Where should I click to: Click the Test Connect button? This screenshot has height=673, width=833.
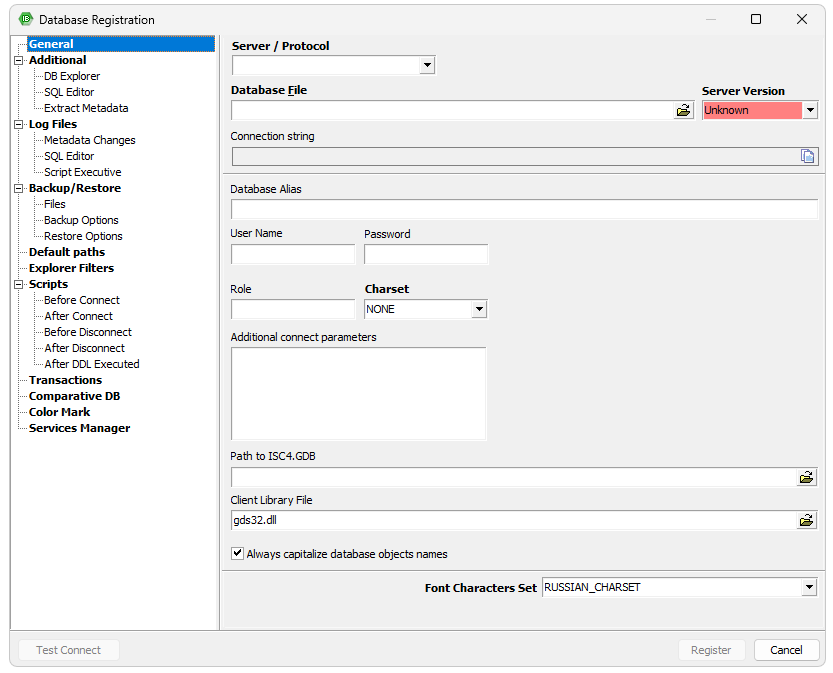coord(69,650)
